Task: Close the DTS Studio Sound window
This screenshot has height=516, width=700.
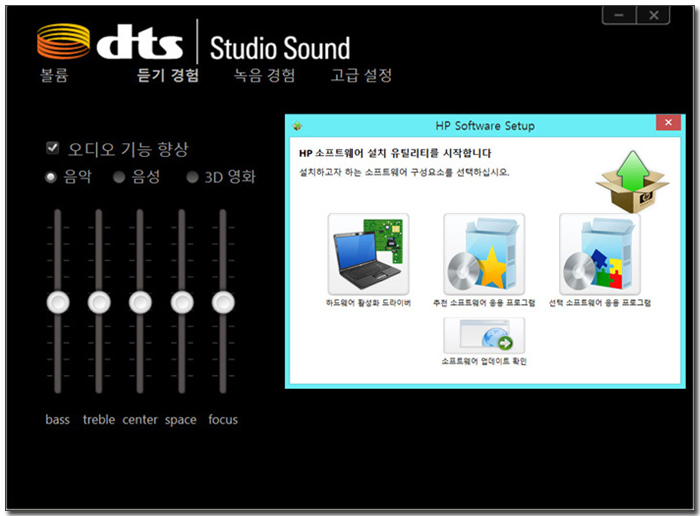Action: (654, 15)
